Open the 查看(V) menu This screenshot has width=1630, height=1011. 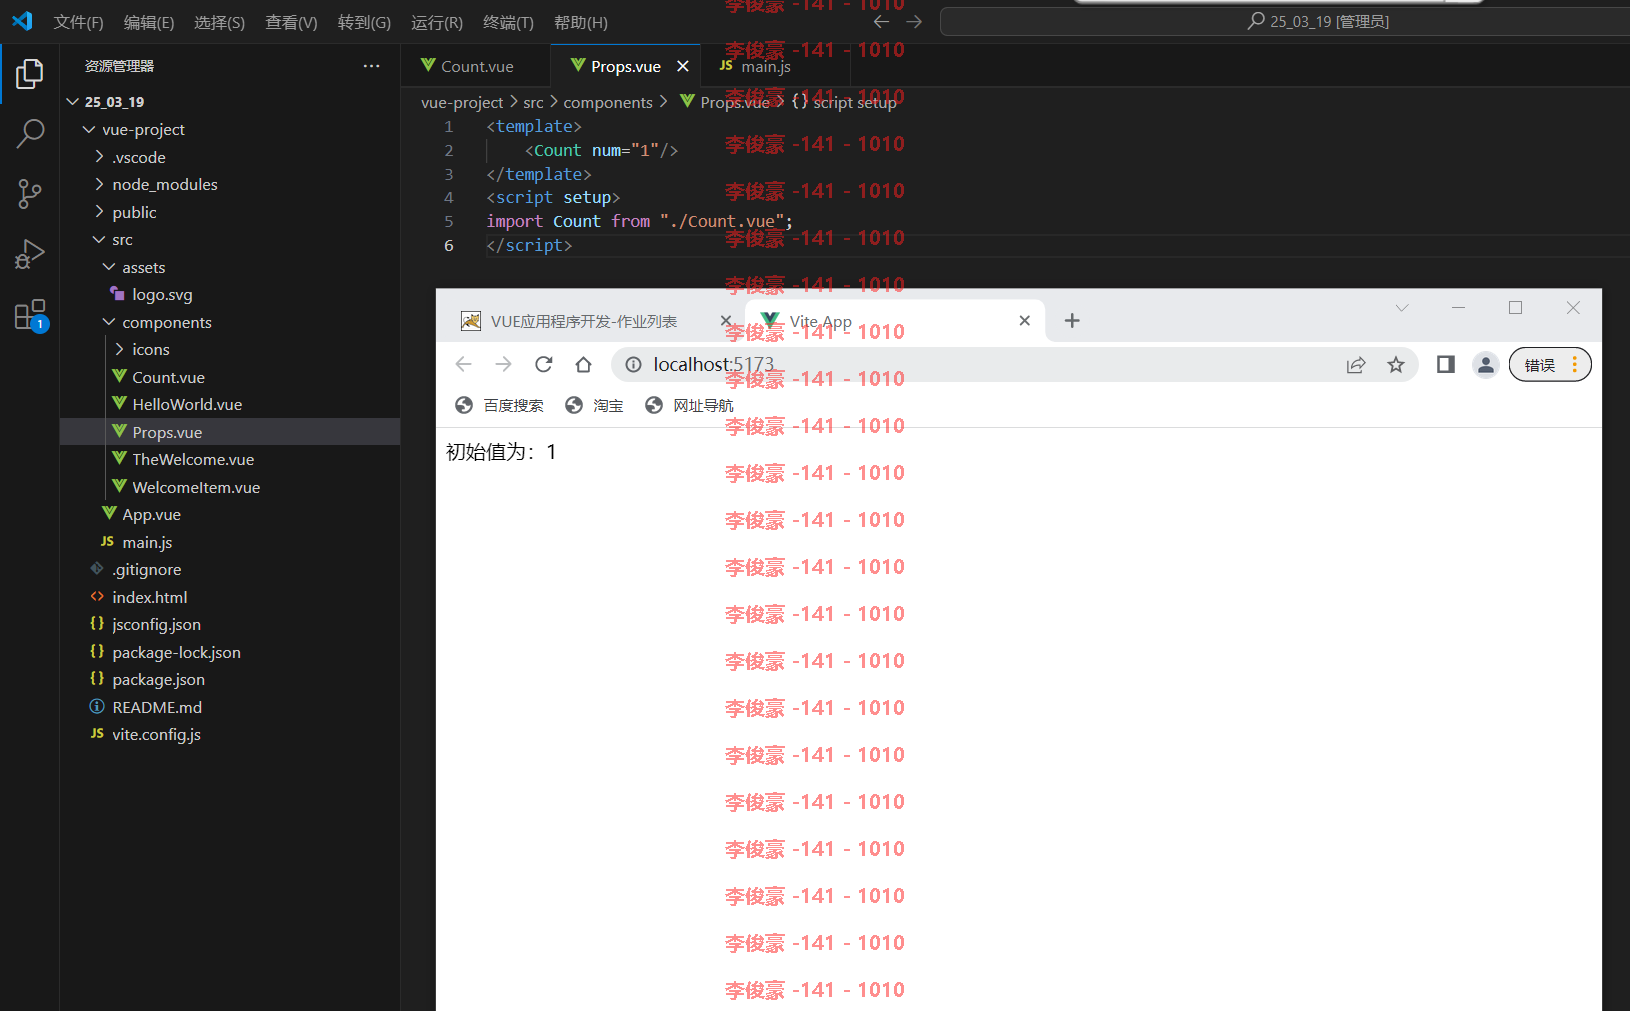(291, 22)
